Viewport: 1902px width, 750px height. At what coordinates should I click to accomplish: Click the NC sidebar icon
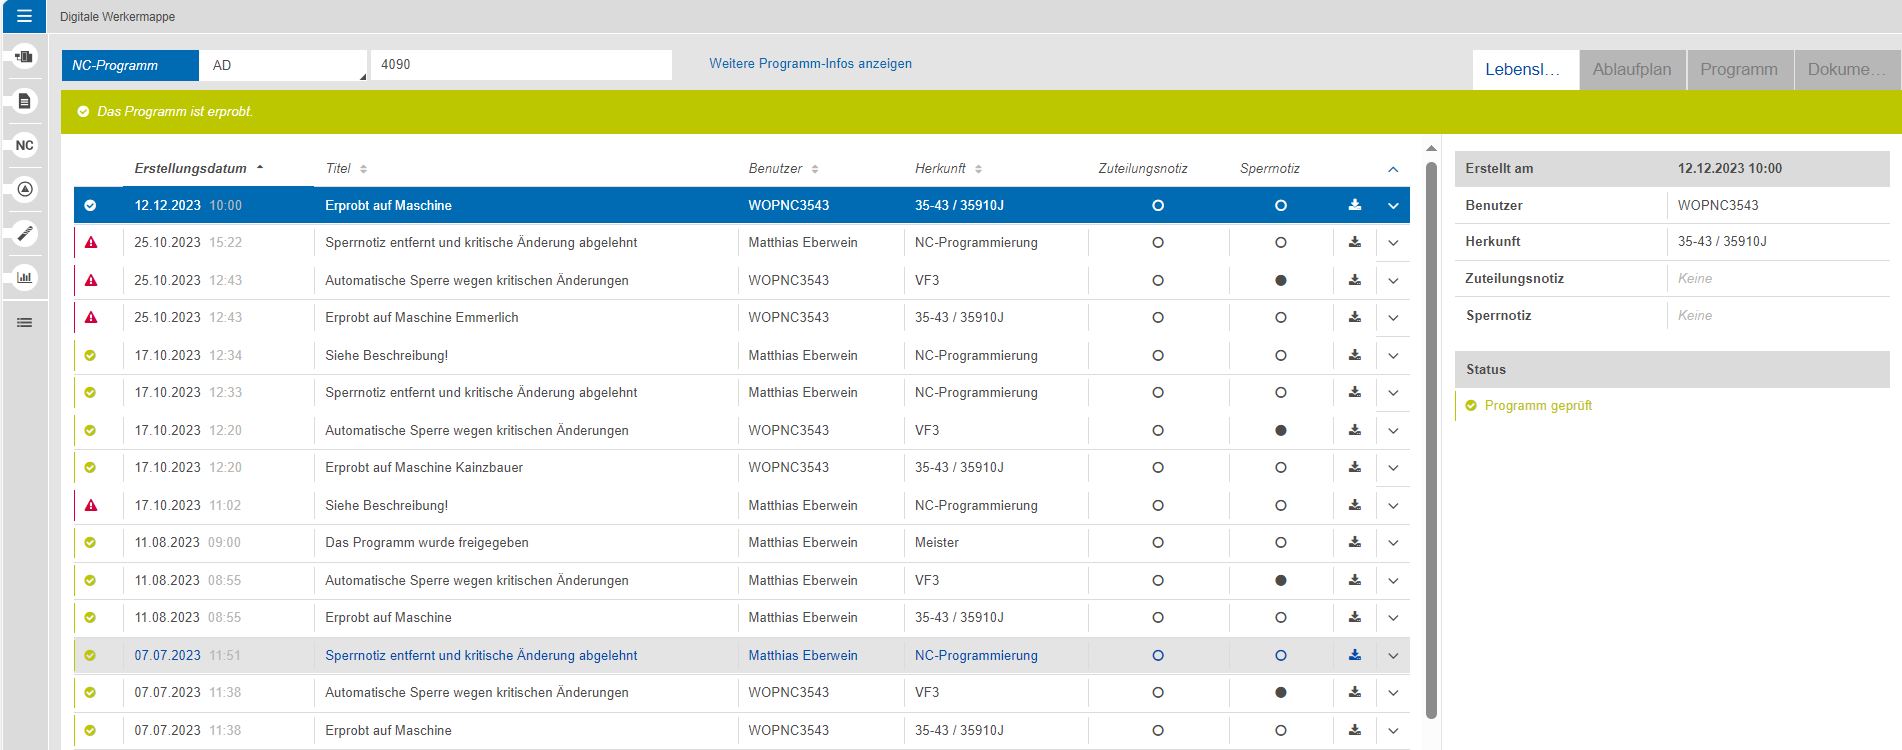[25, 145]
